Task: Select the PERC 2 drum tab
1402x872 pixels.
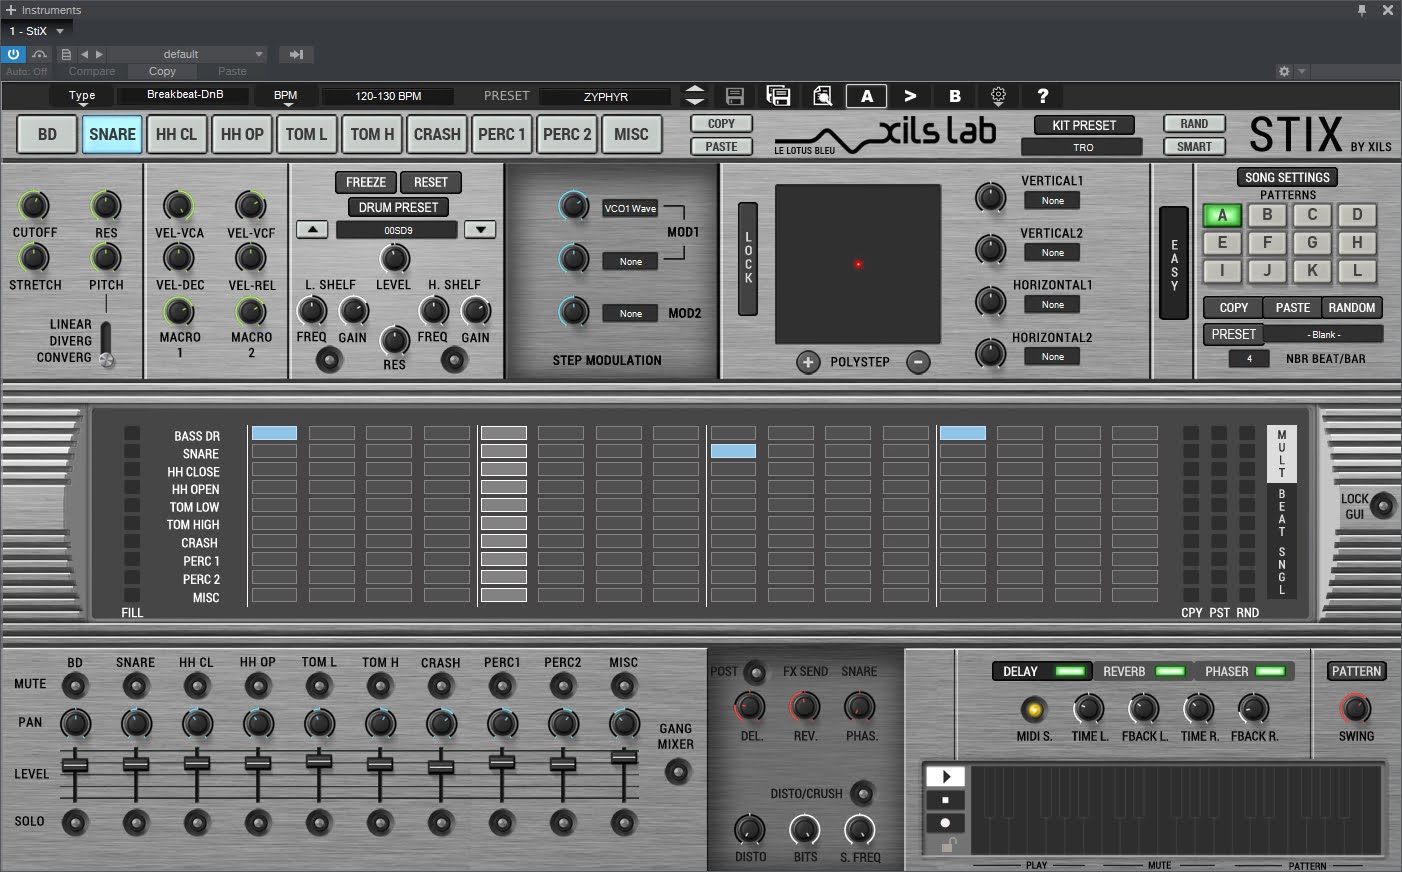Action: (x=567, y=134)
